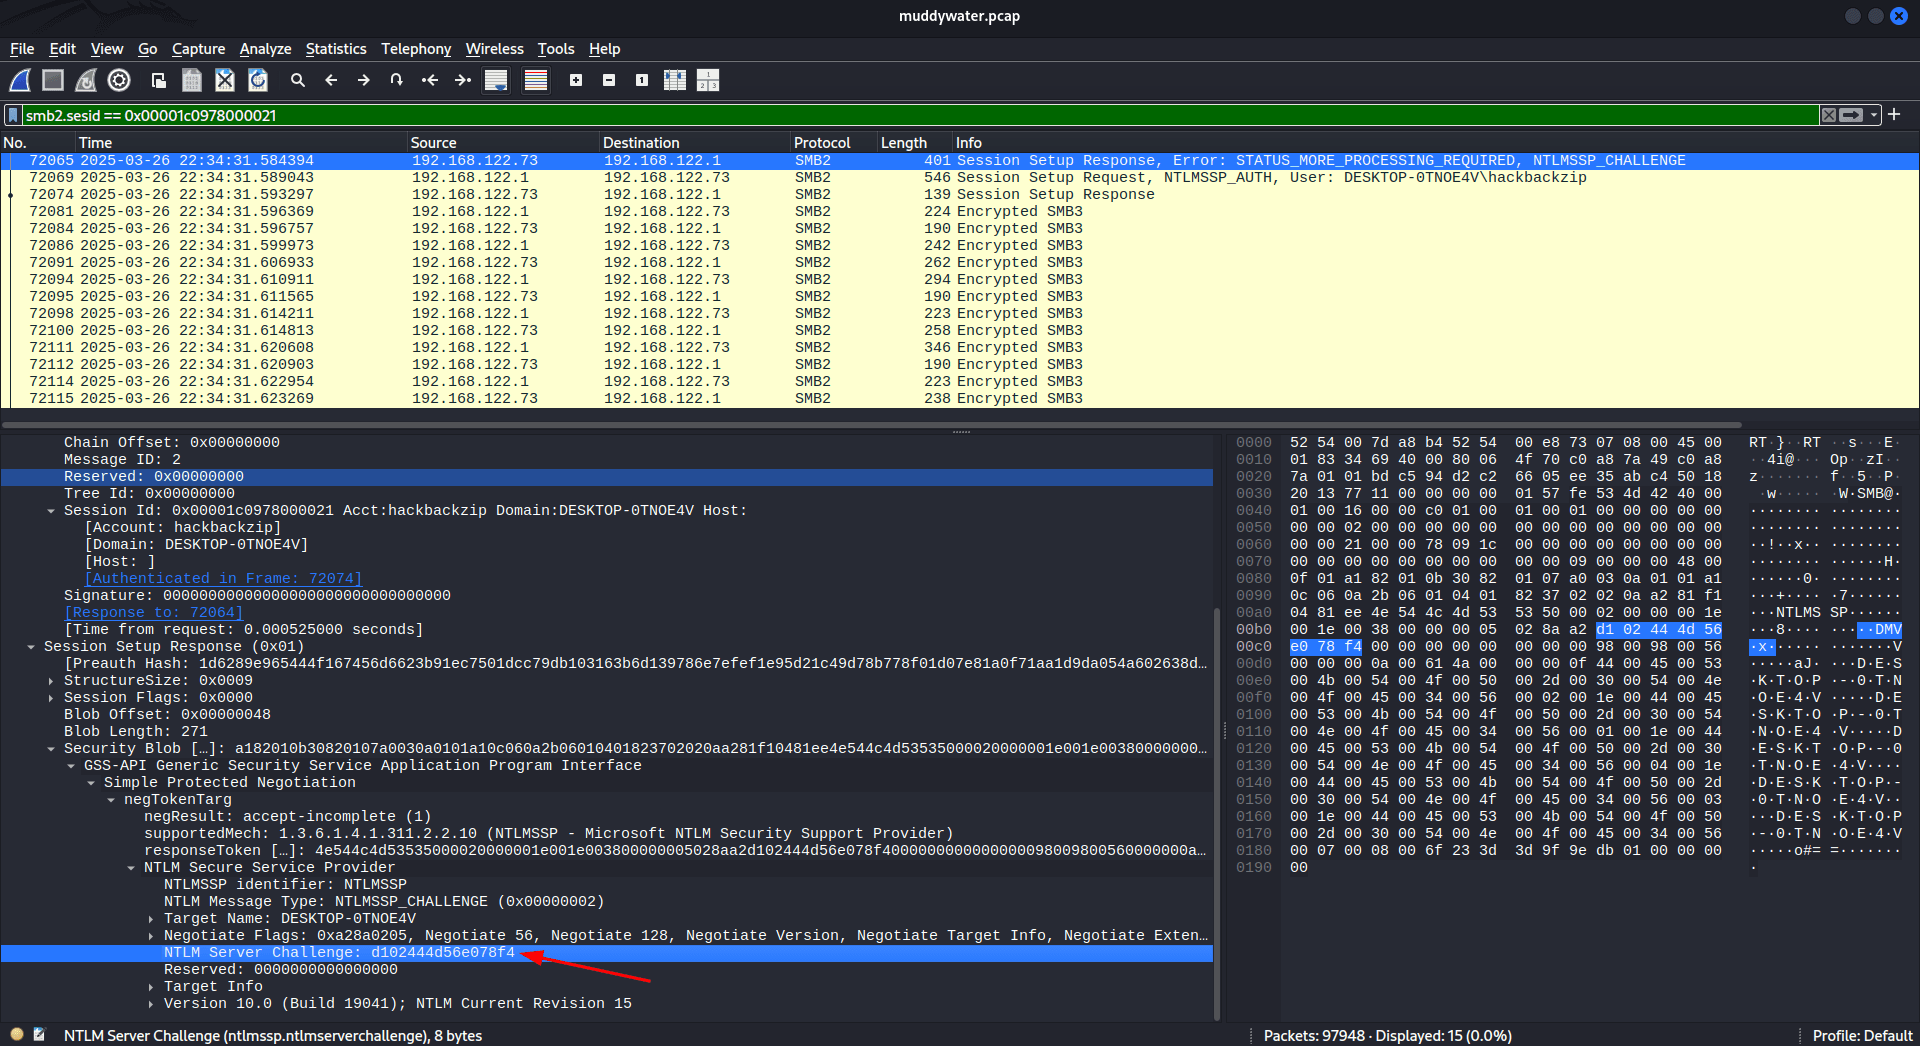This screenshot has height=1046, width=1920.
Task: Open the Capture menu
Action: point(198,49)
